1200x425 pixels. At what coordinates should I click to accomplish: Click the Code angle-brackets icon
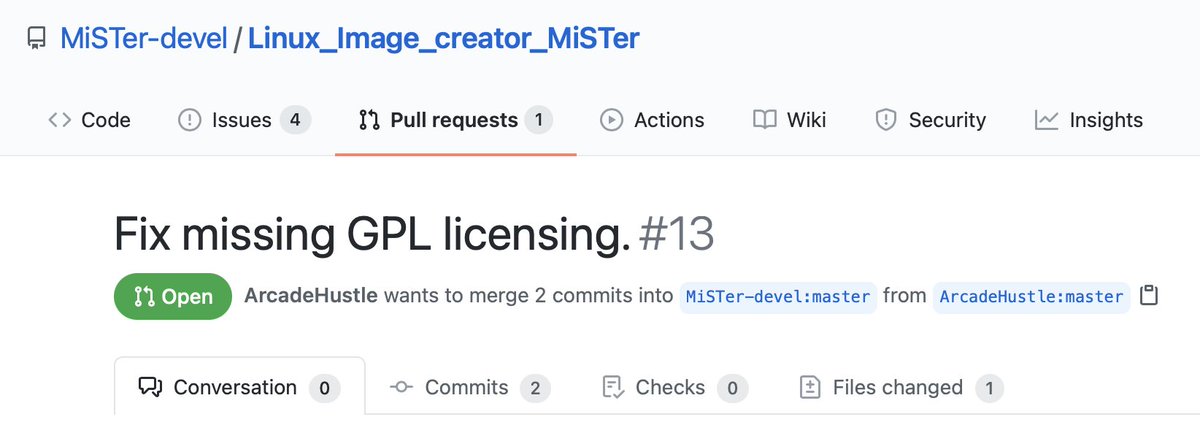[59, 120]
